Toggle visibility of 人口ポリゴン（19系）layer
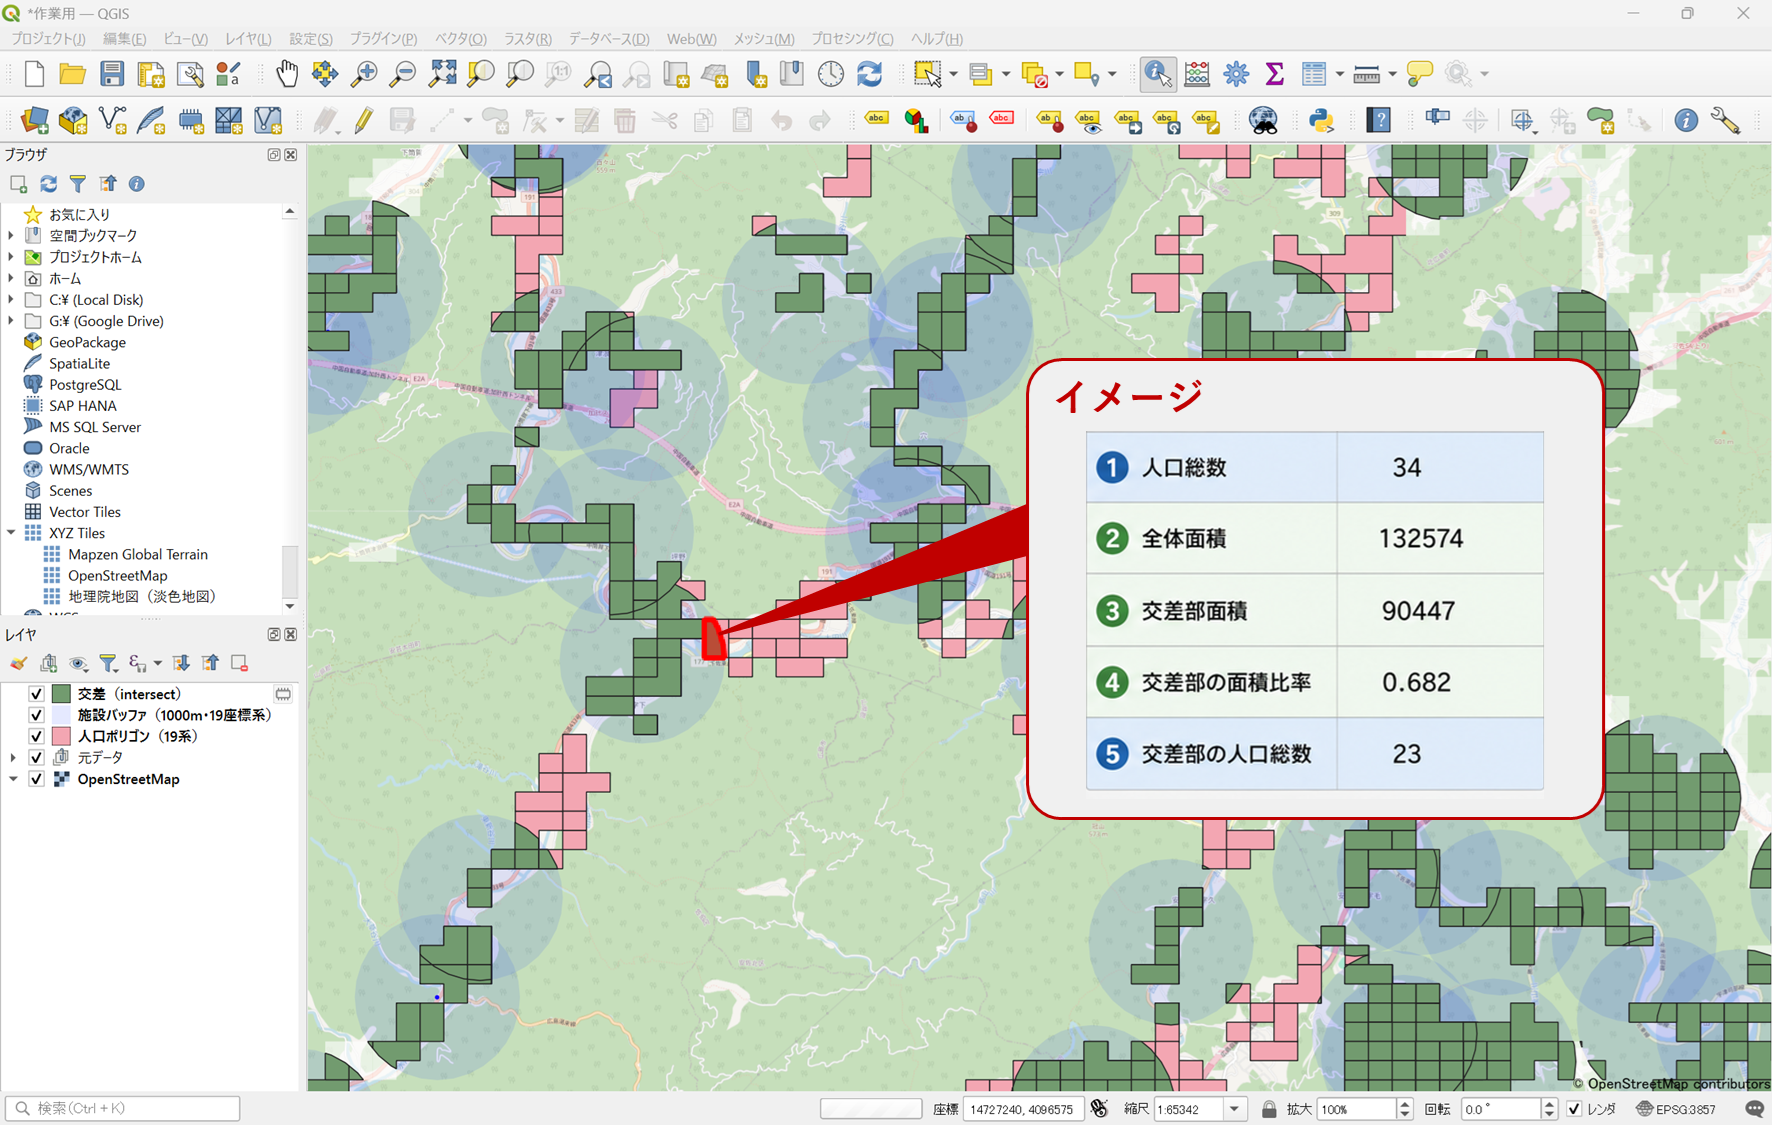The height and width of the screenshot is (1125, 1772). pyautogui.click(x=36, y=736)
